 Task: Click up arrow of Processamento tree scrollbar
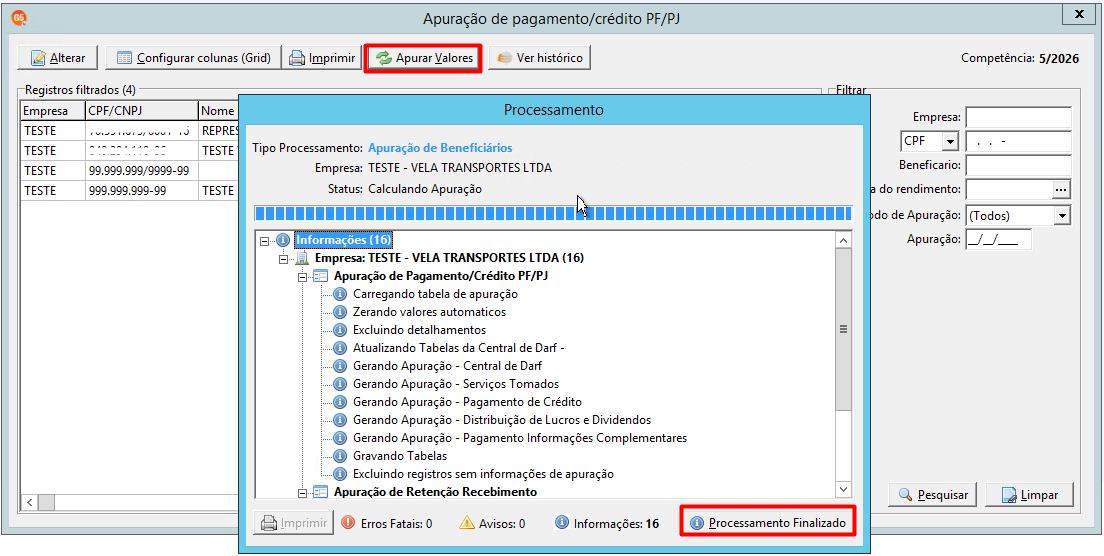[843, 240]
